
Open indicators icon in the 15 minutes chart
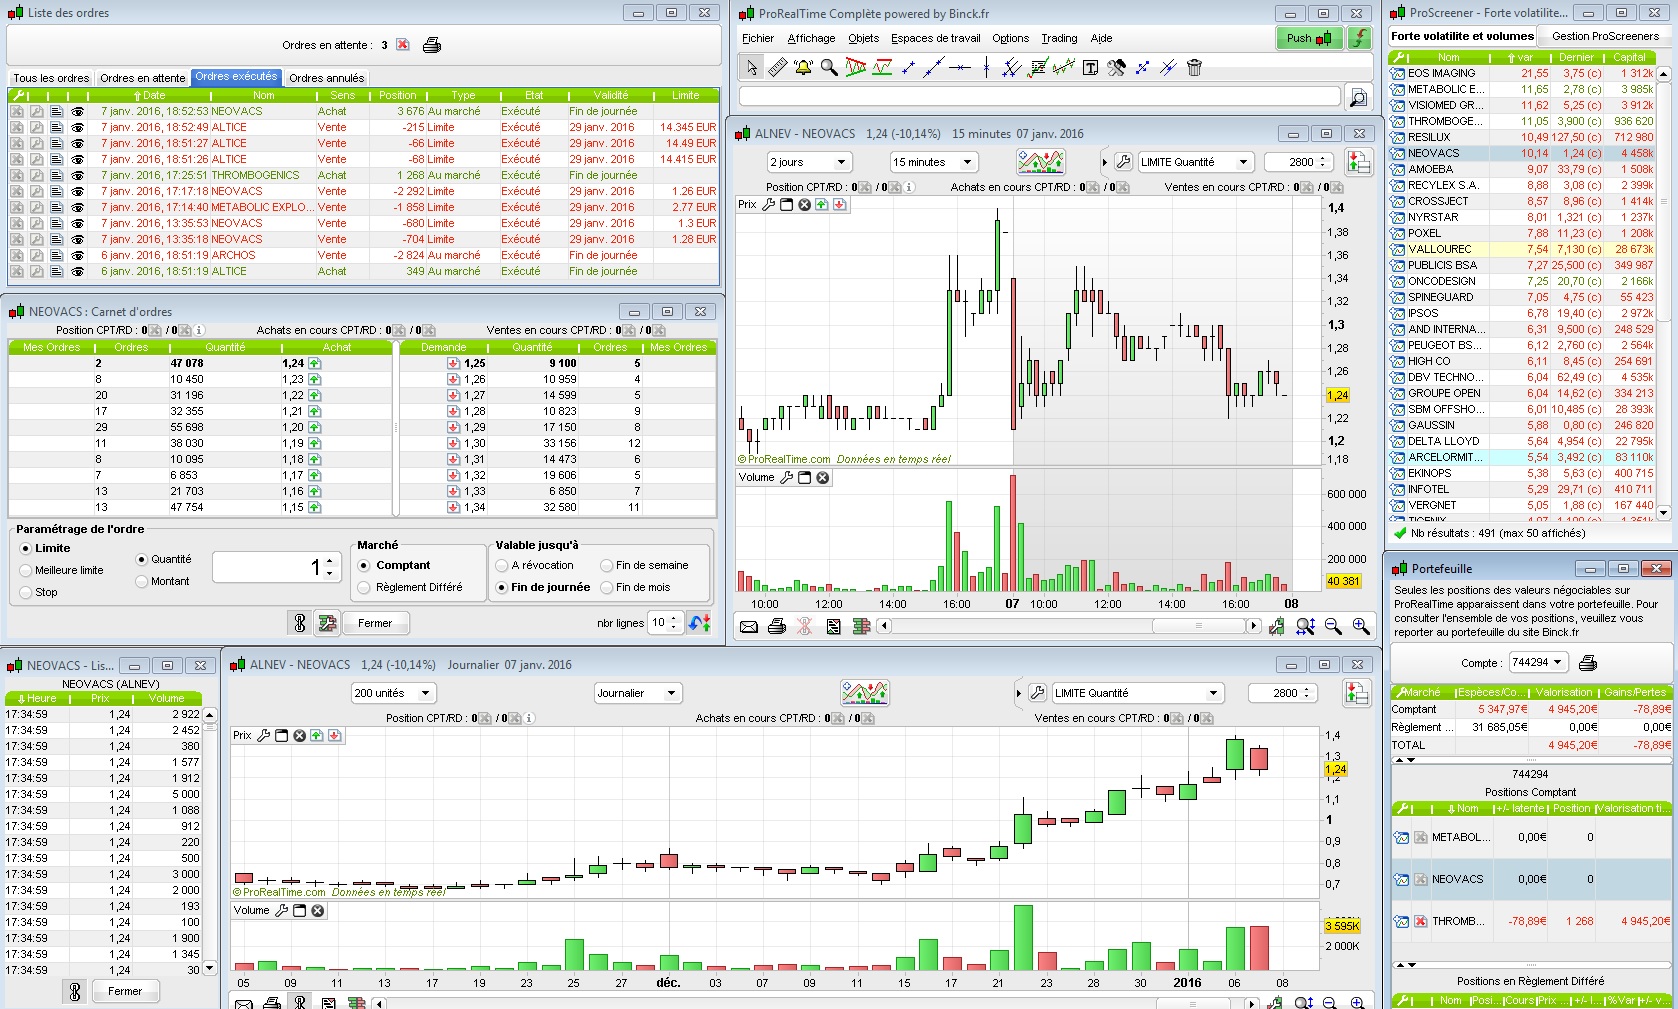[x=1041, y=161]
